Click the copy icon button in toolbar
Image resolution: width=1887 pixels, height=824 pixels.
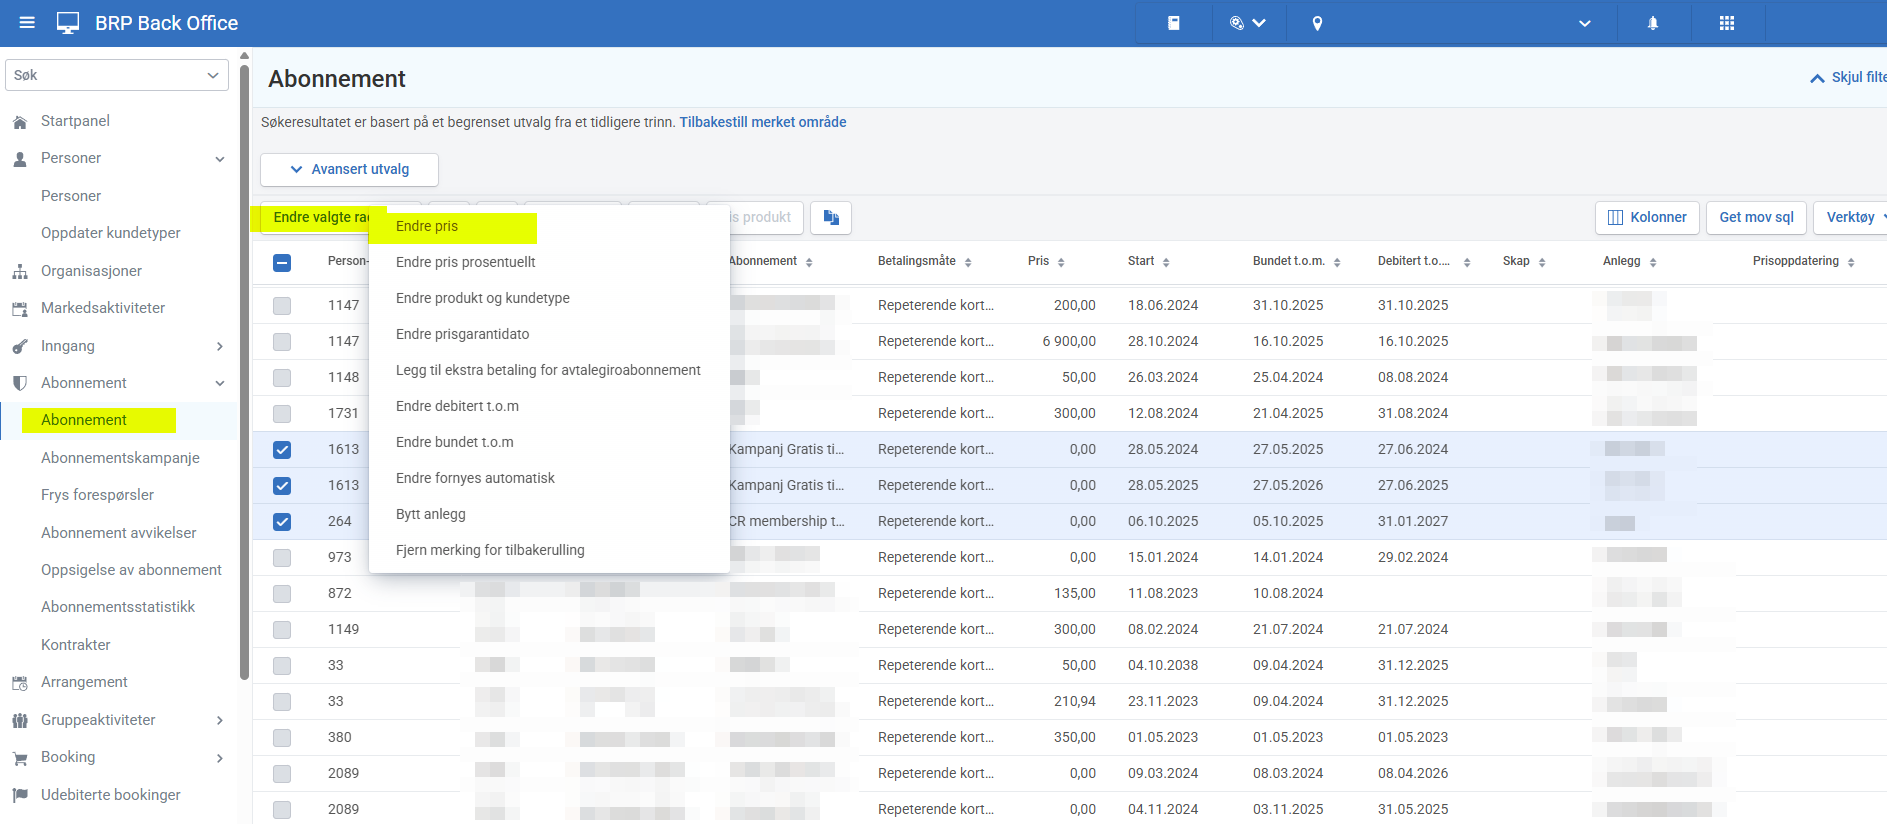(x=831, y=217)
